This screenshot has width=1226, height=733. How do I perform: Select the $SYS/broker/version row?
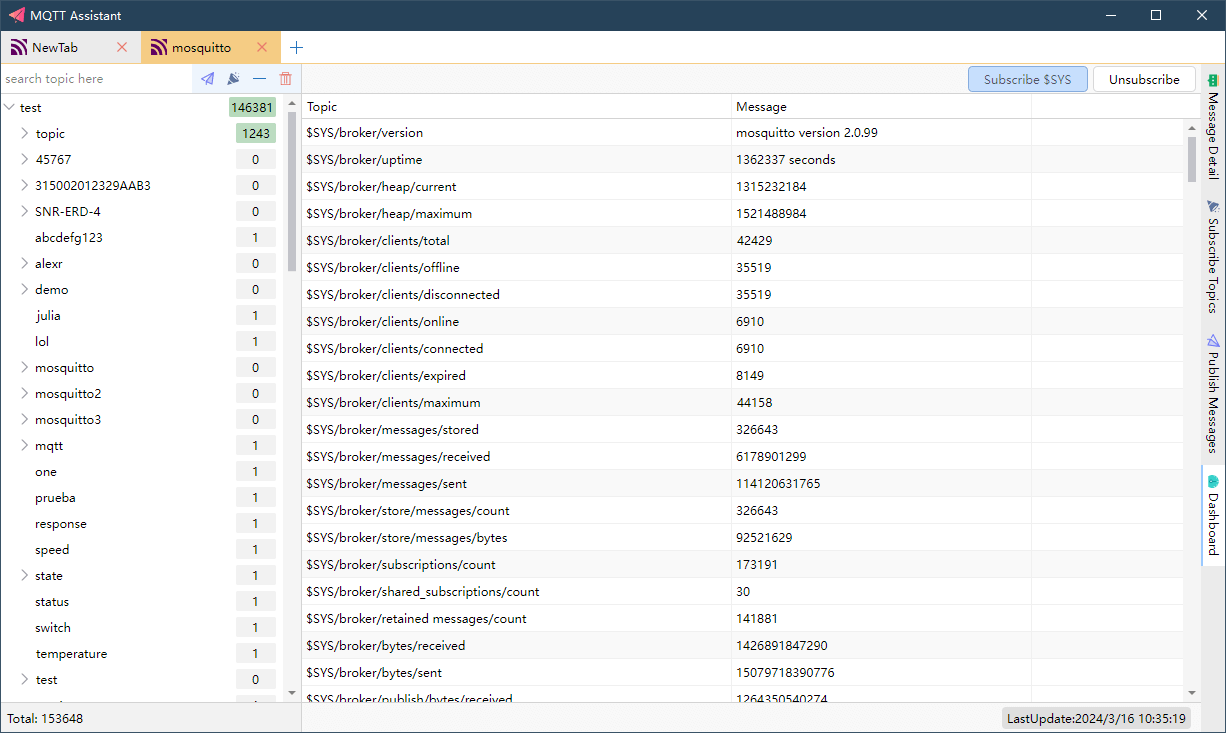coord(742,132)
